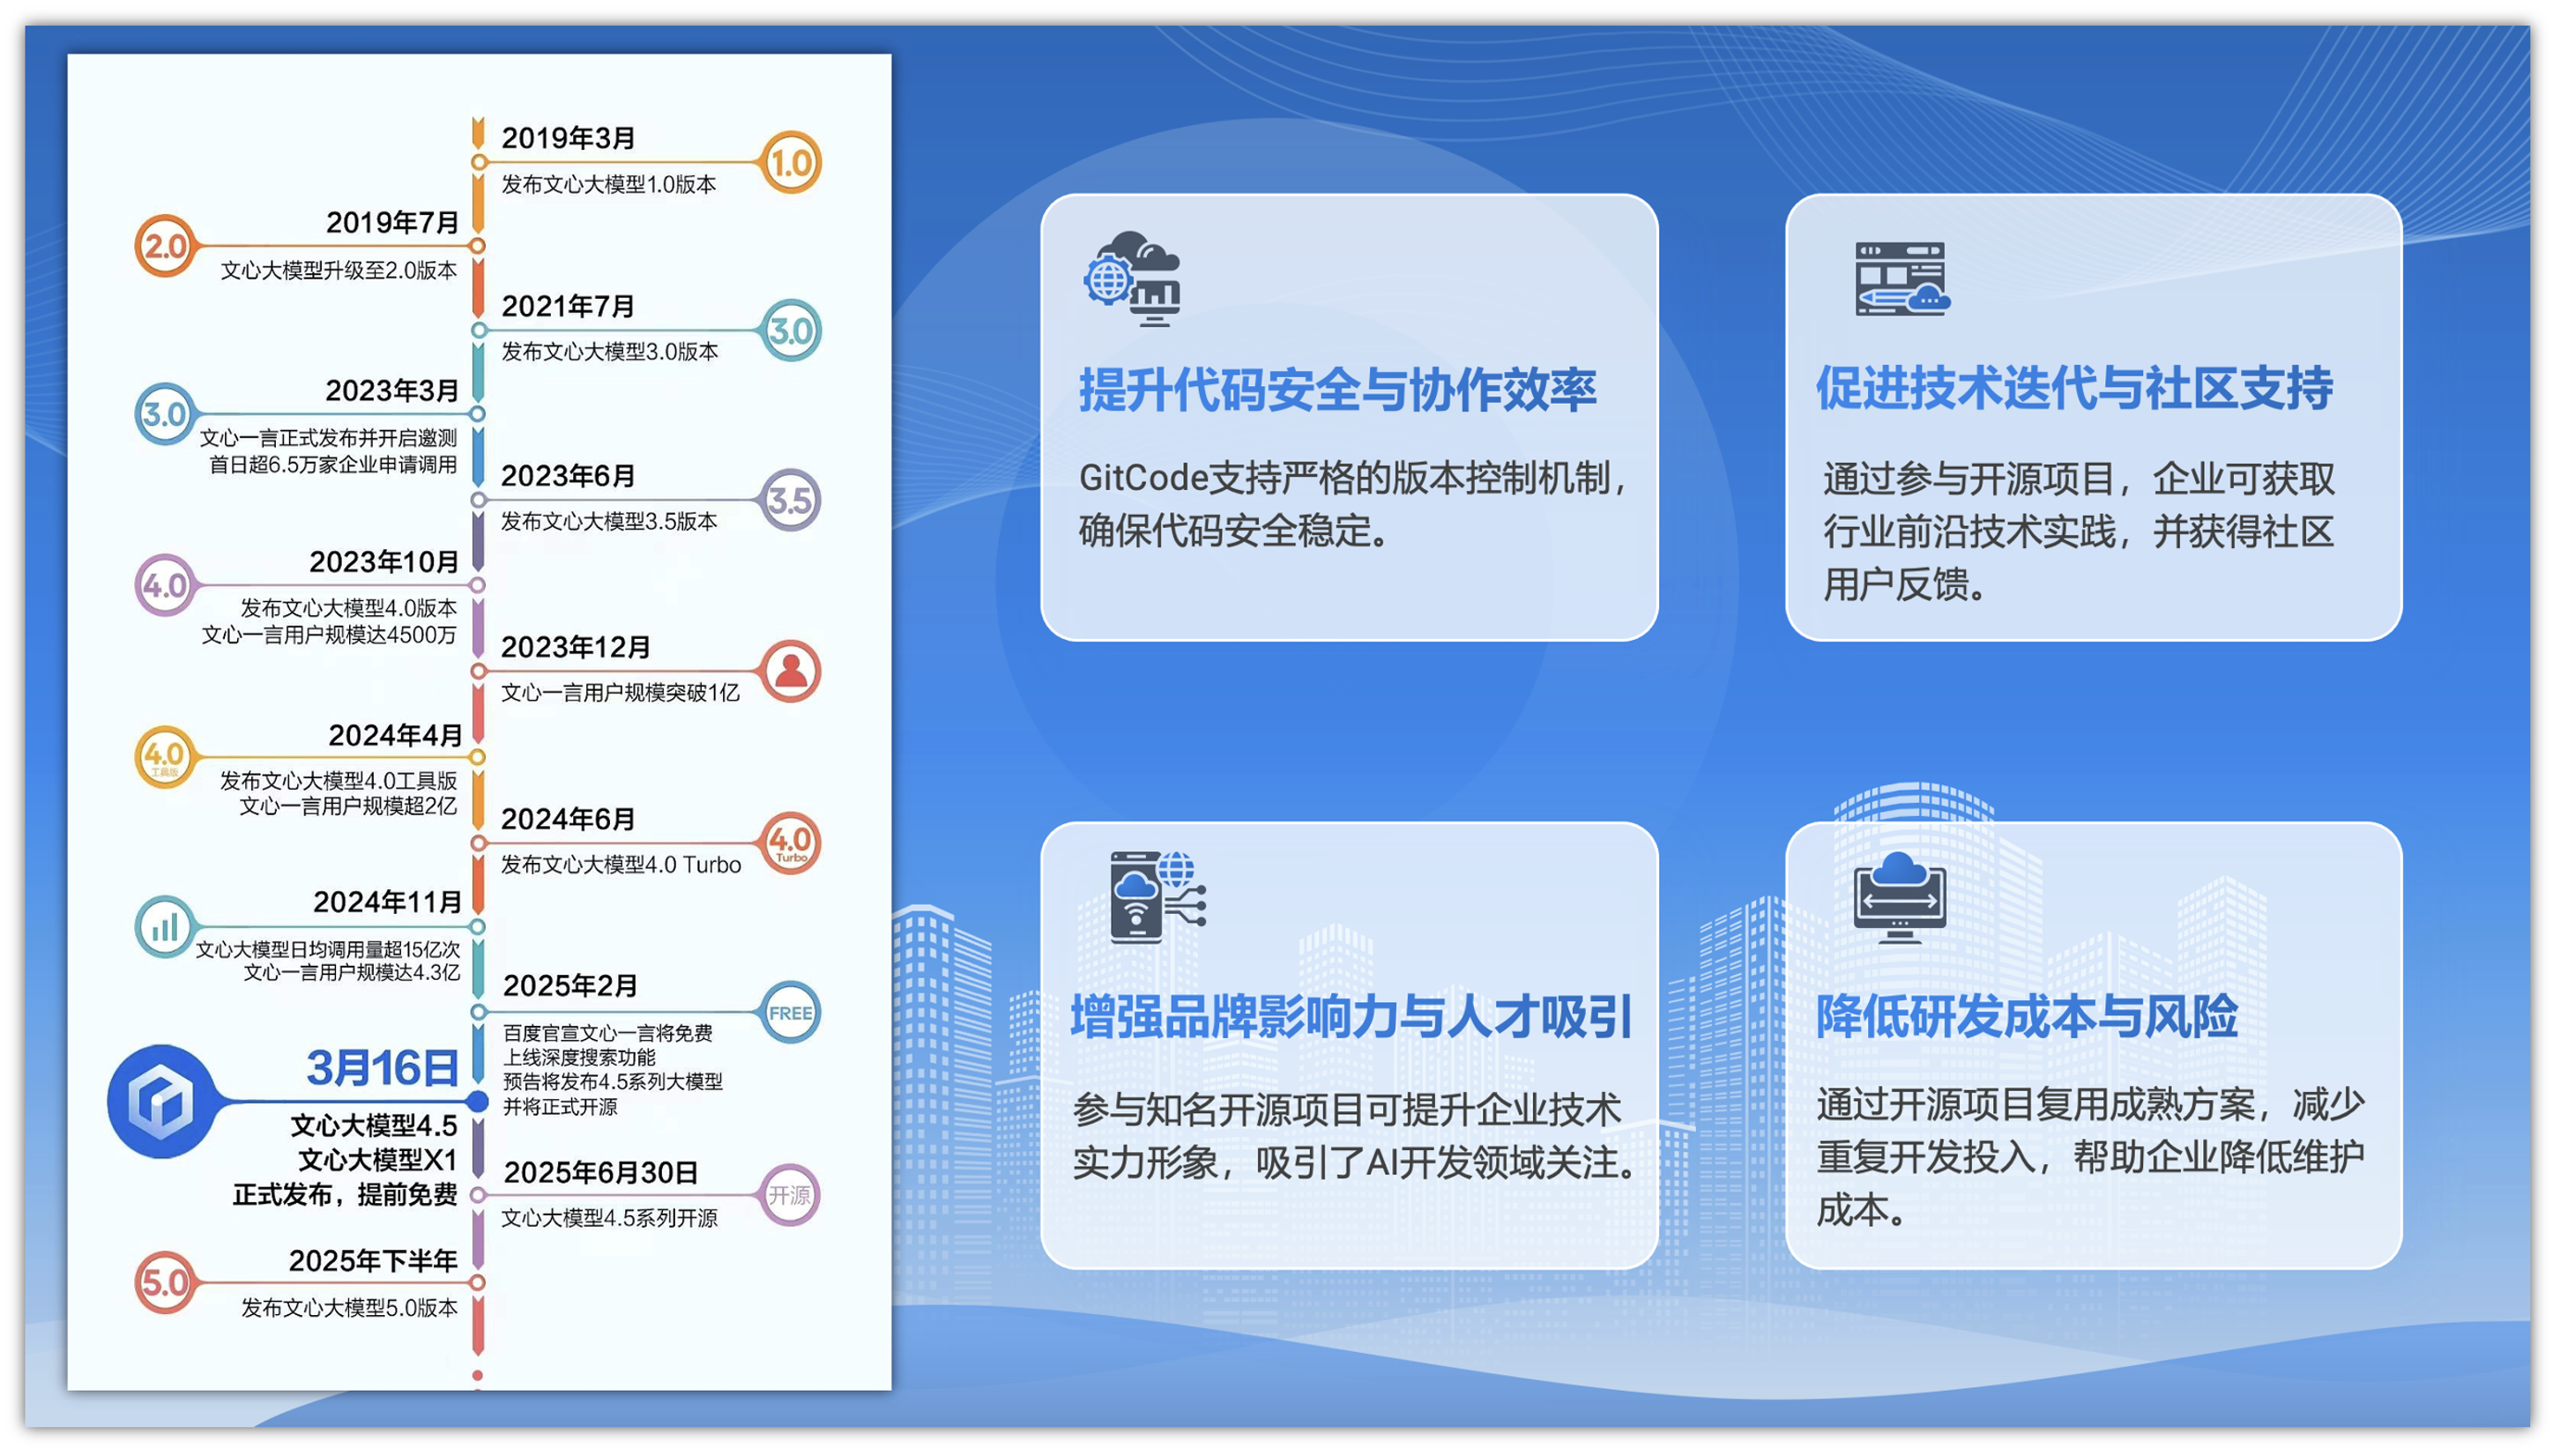Click the text 发布文心大模型4.0 Turbo
This screenshot has width=2553, height=1456.
coord(621,864)
